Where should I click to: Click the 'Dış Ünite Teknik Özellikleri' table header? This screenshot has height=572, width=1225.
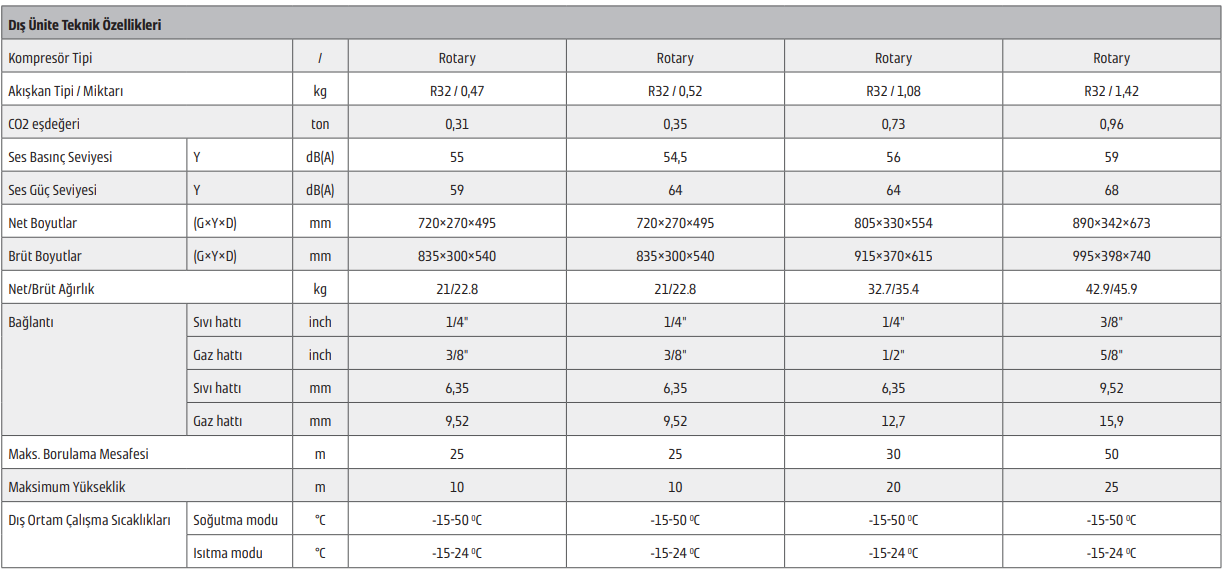click(x=85, y=25)
